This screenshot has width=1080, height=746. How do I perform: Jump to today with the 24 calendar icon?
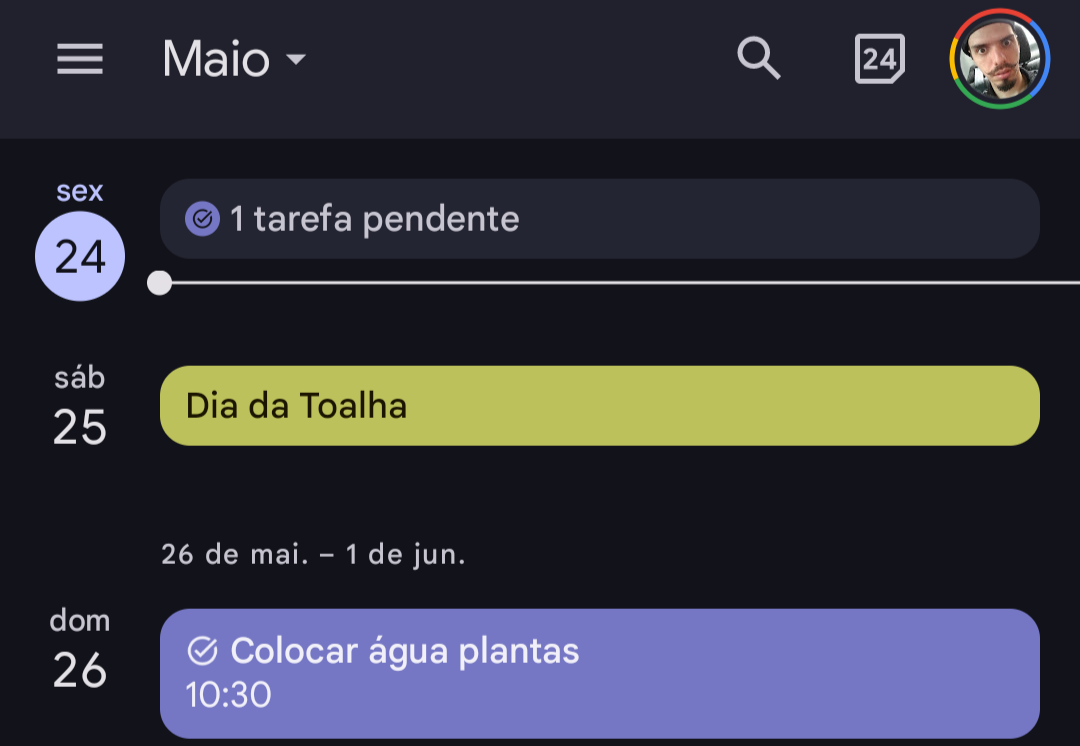[880, 59]
